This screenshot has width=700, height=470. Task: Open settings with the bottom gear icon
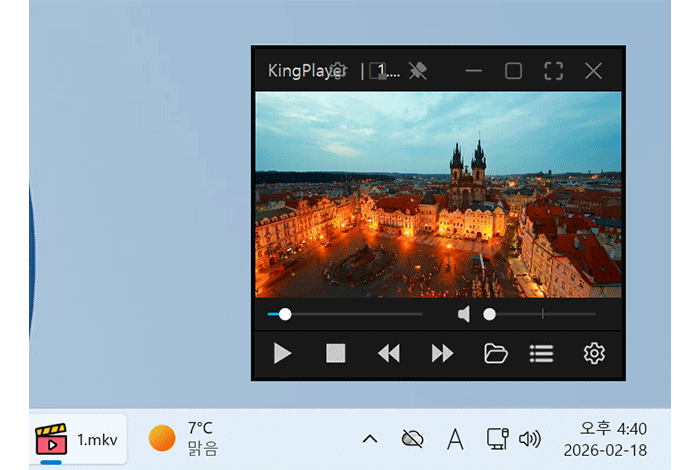click(594, 354)
